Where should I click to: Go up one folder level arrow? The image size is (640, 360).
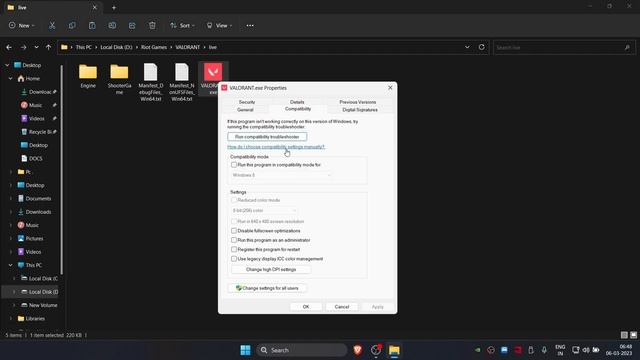coord(48,47)
